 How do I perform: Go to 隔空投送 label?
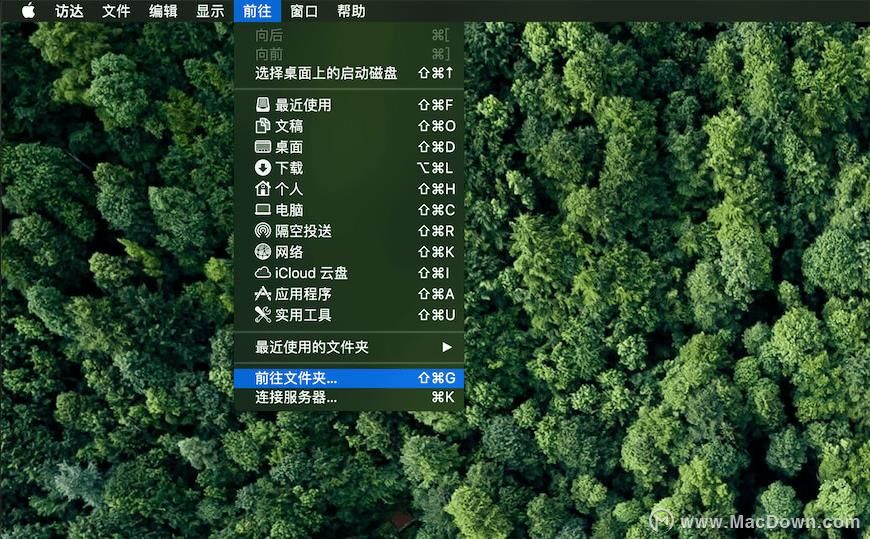pos(303,231)
